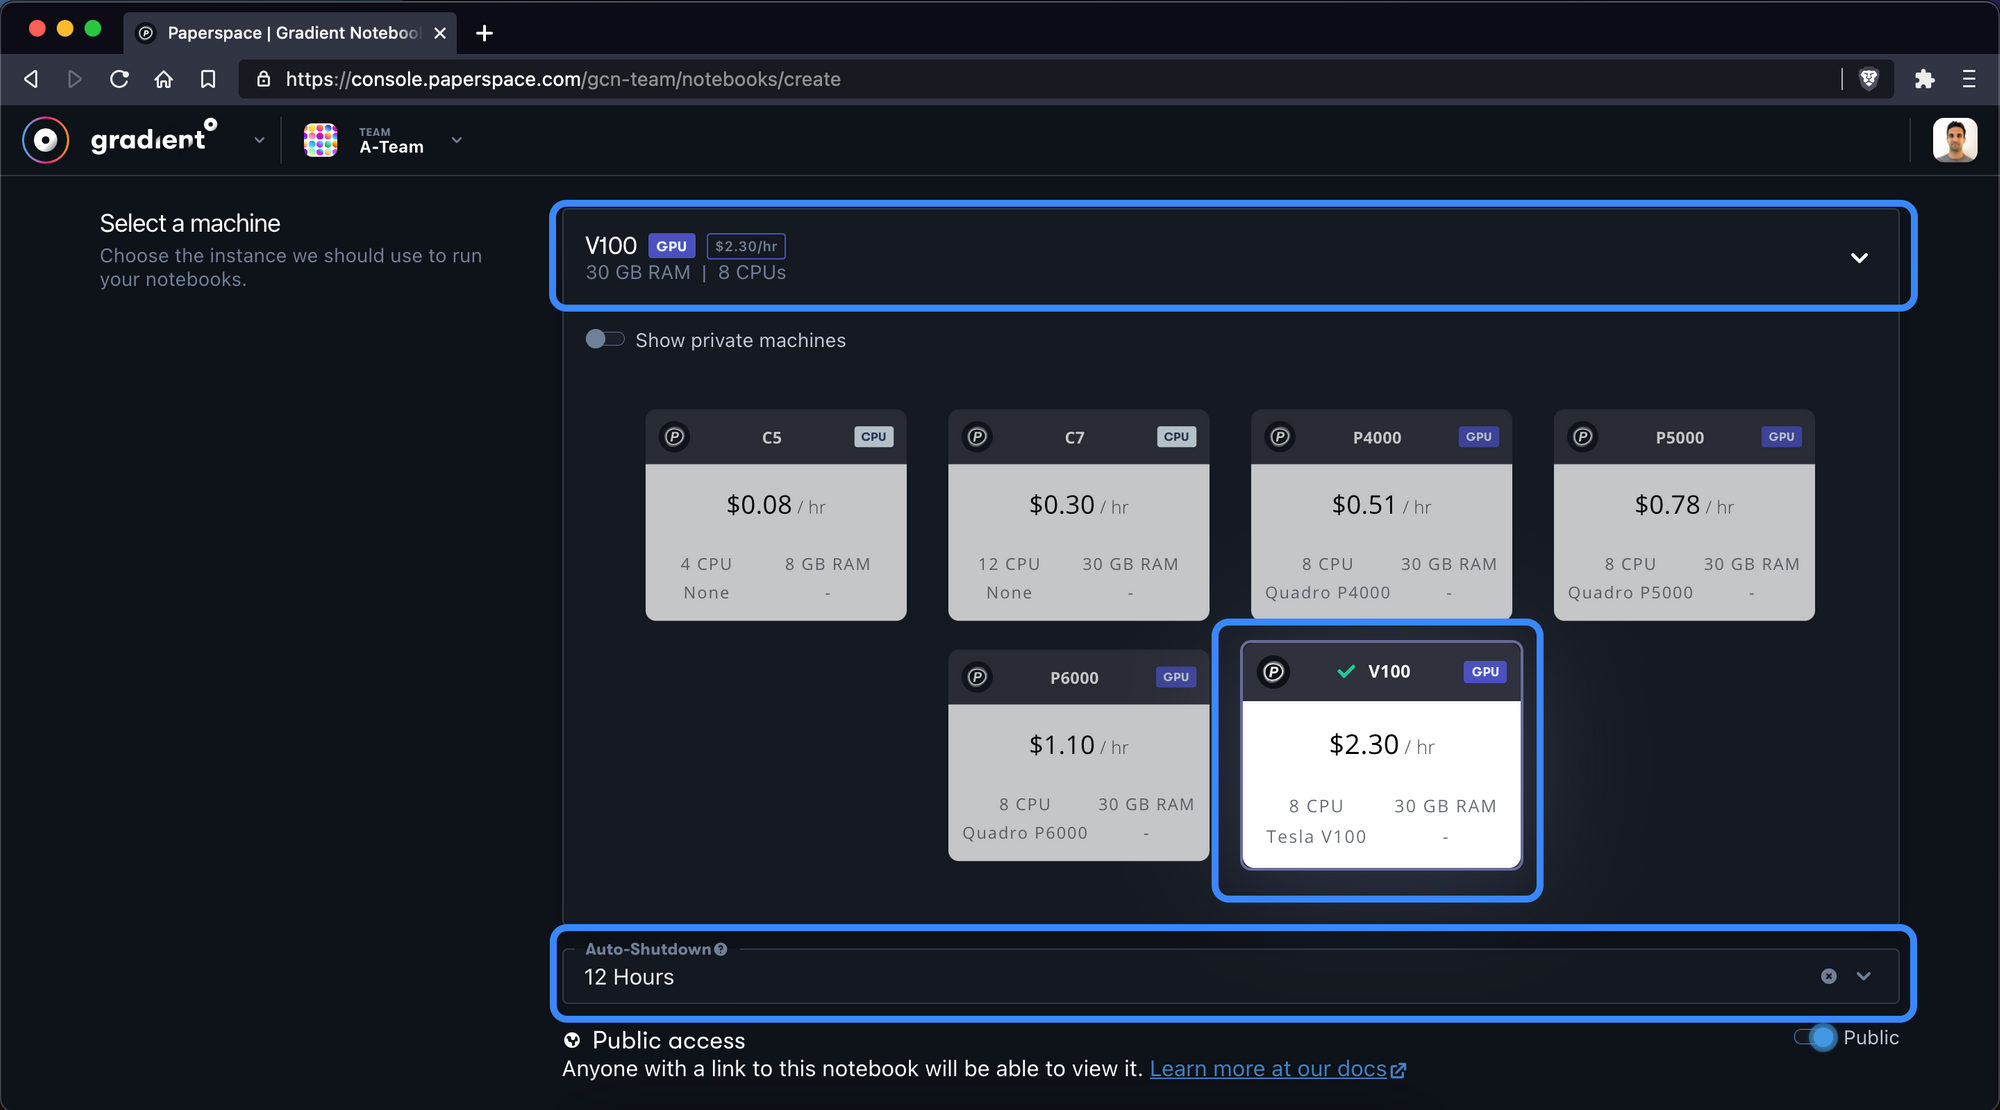The width and height of the screenshot is (2000, 1110).
Task: Expand the A-Team team switcher
Action: pos(457,140)
